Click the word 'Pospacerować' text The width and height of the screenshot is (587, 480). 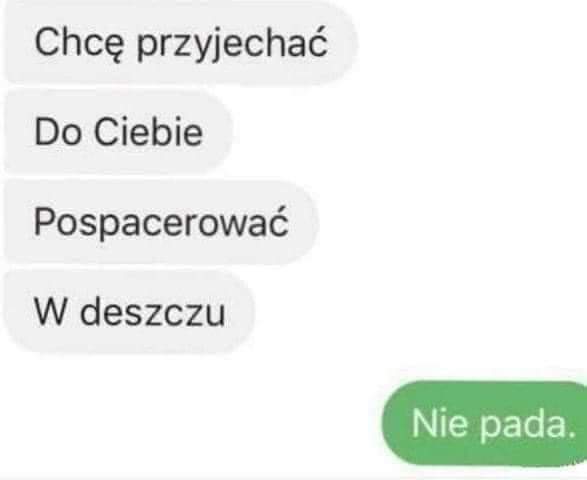[x=161, y=222]
